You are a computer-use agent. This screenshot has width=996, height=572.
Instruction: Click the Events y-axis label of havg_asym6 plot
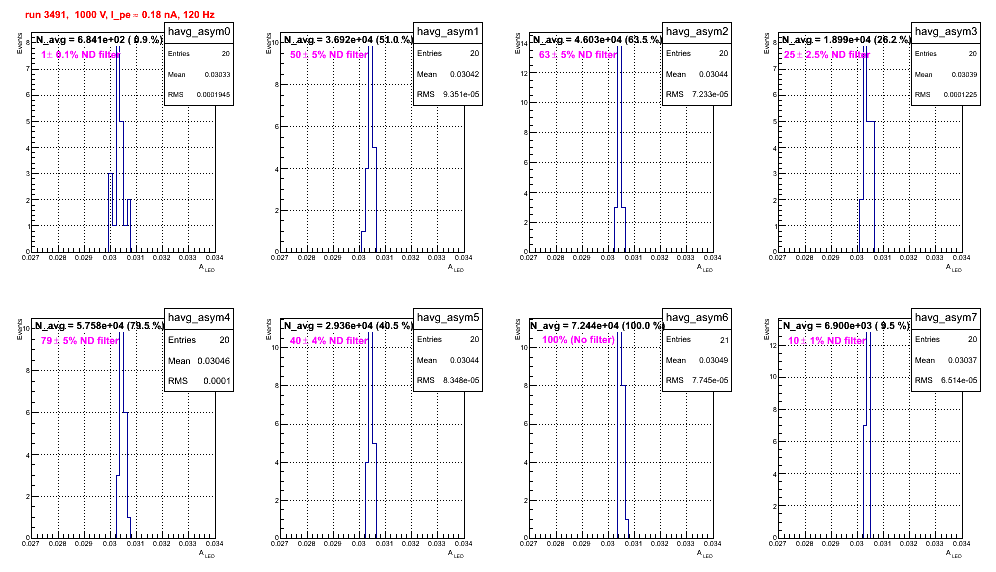point(518,329)
